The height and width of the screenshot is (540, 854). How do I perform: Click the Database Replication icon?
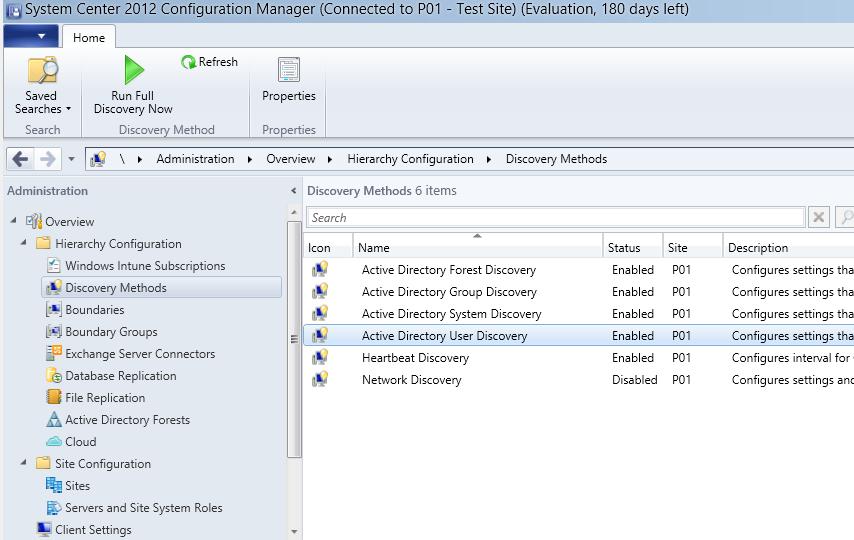(x=54, y=375)
